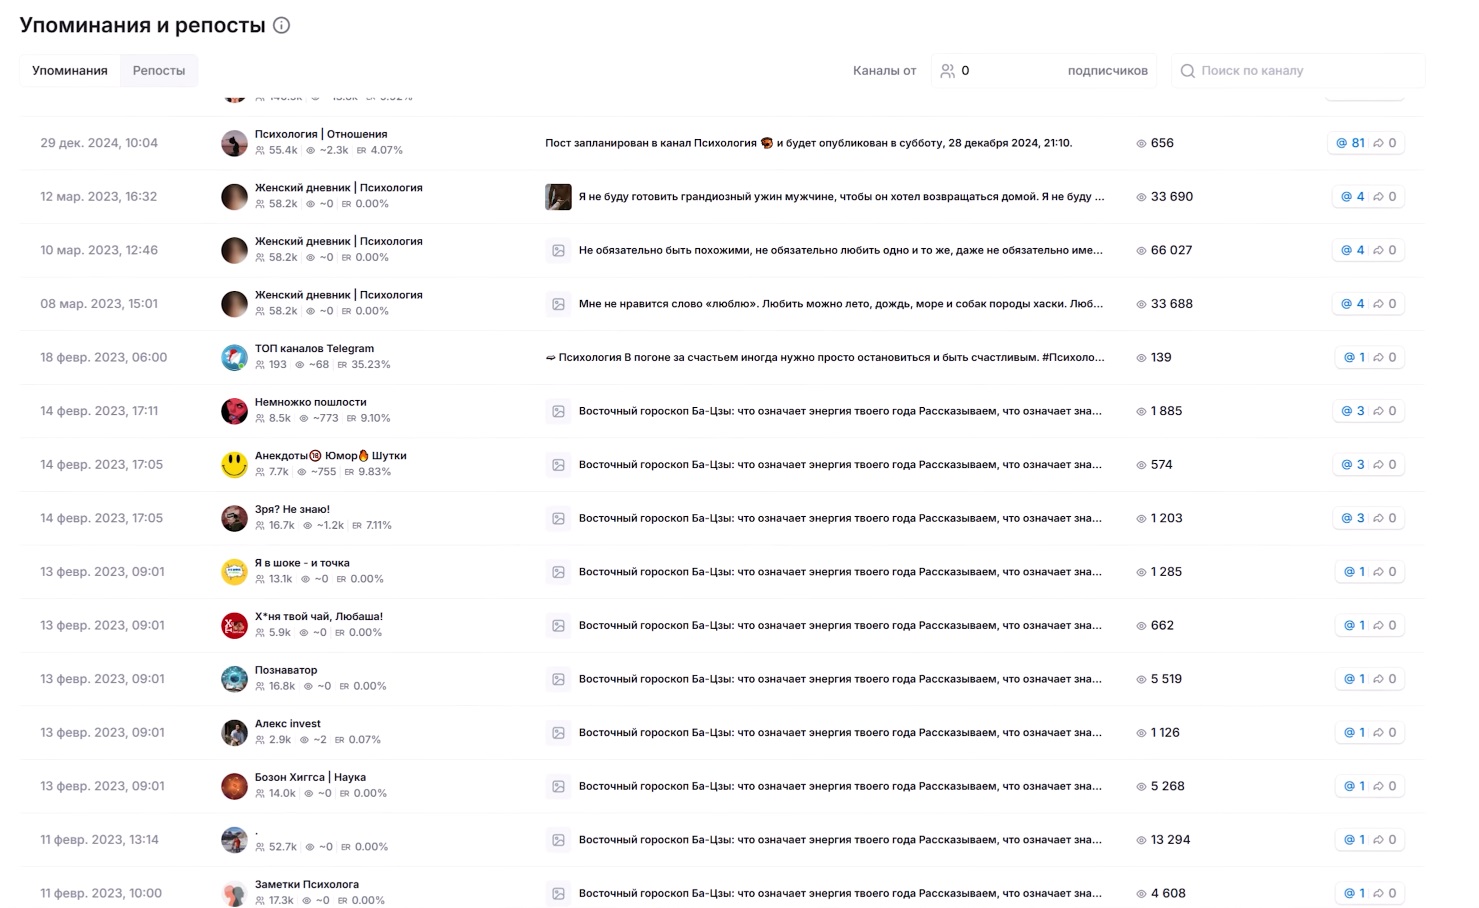The height and width of the screenshot is (908, 1479).
Task: Open Я в шоке - и точка avatar
Action: tap(234, 572)
